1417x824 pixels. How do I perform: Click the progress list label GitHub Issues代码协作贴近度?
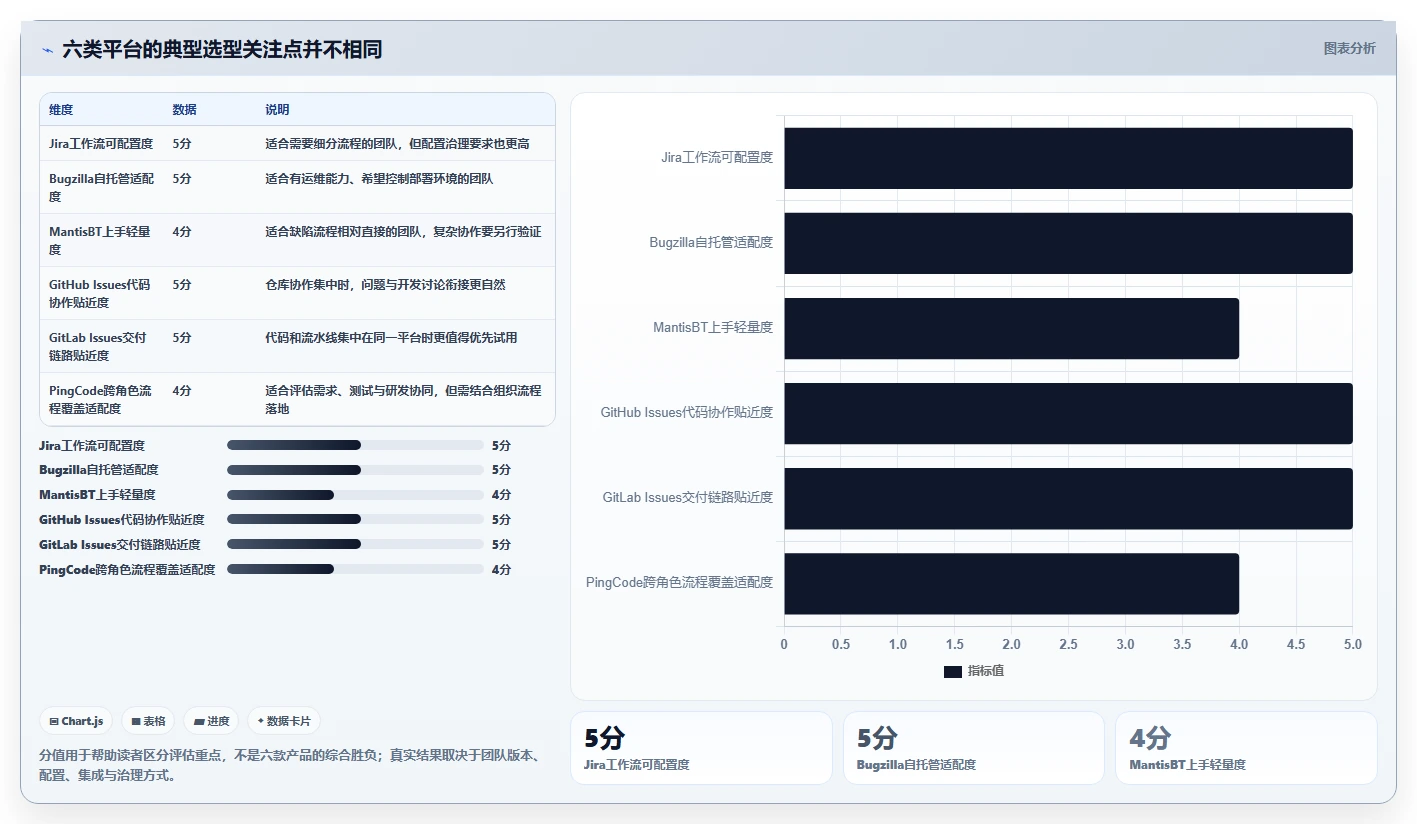[122, 520]
